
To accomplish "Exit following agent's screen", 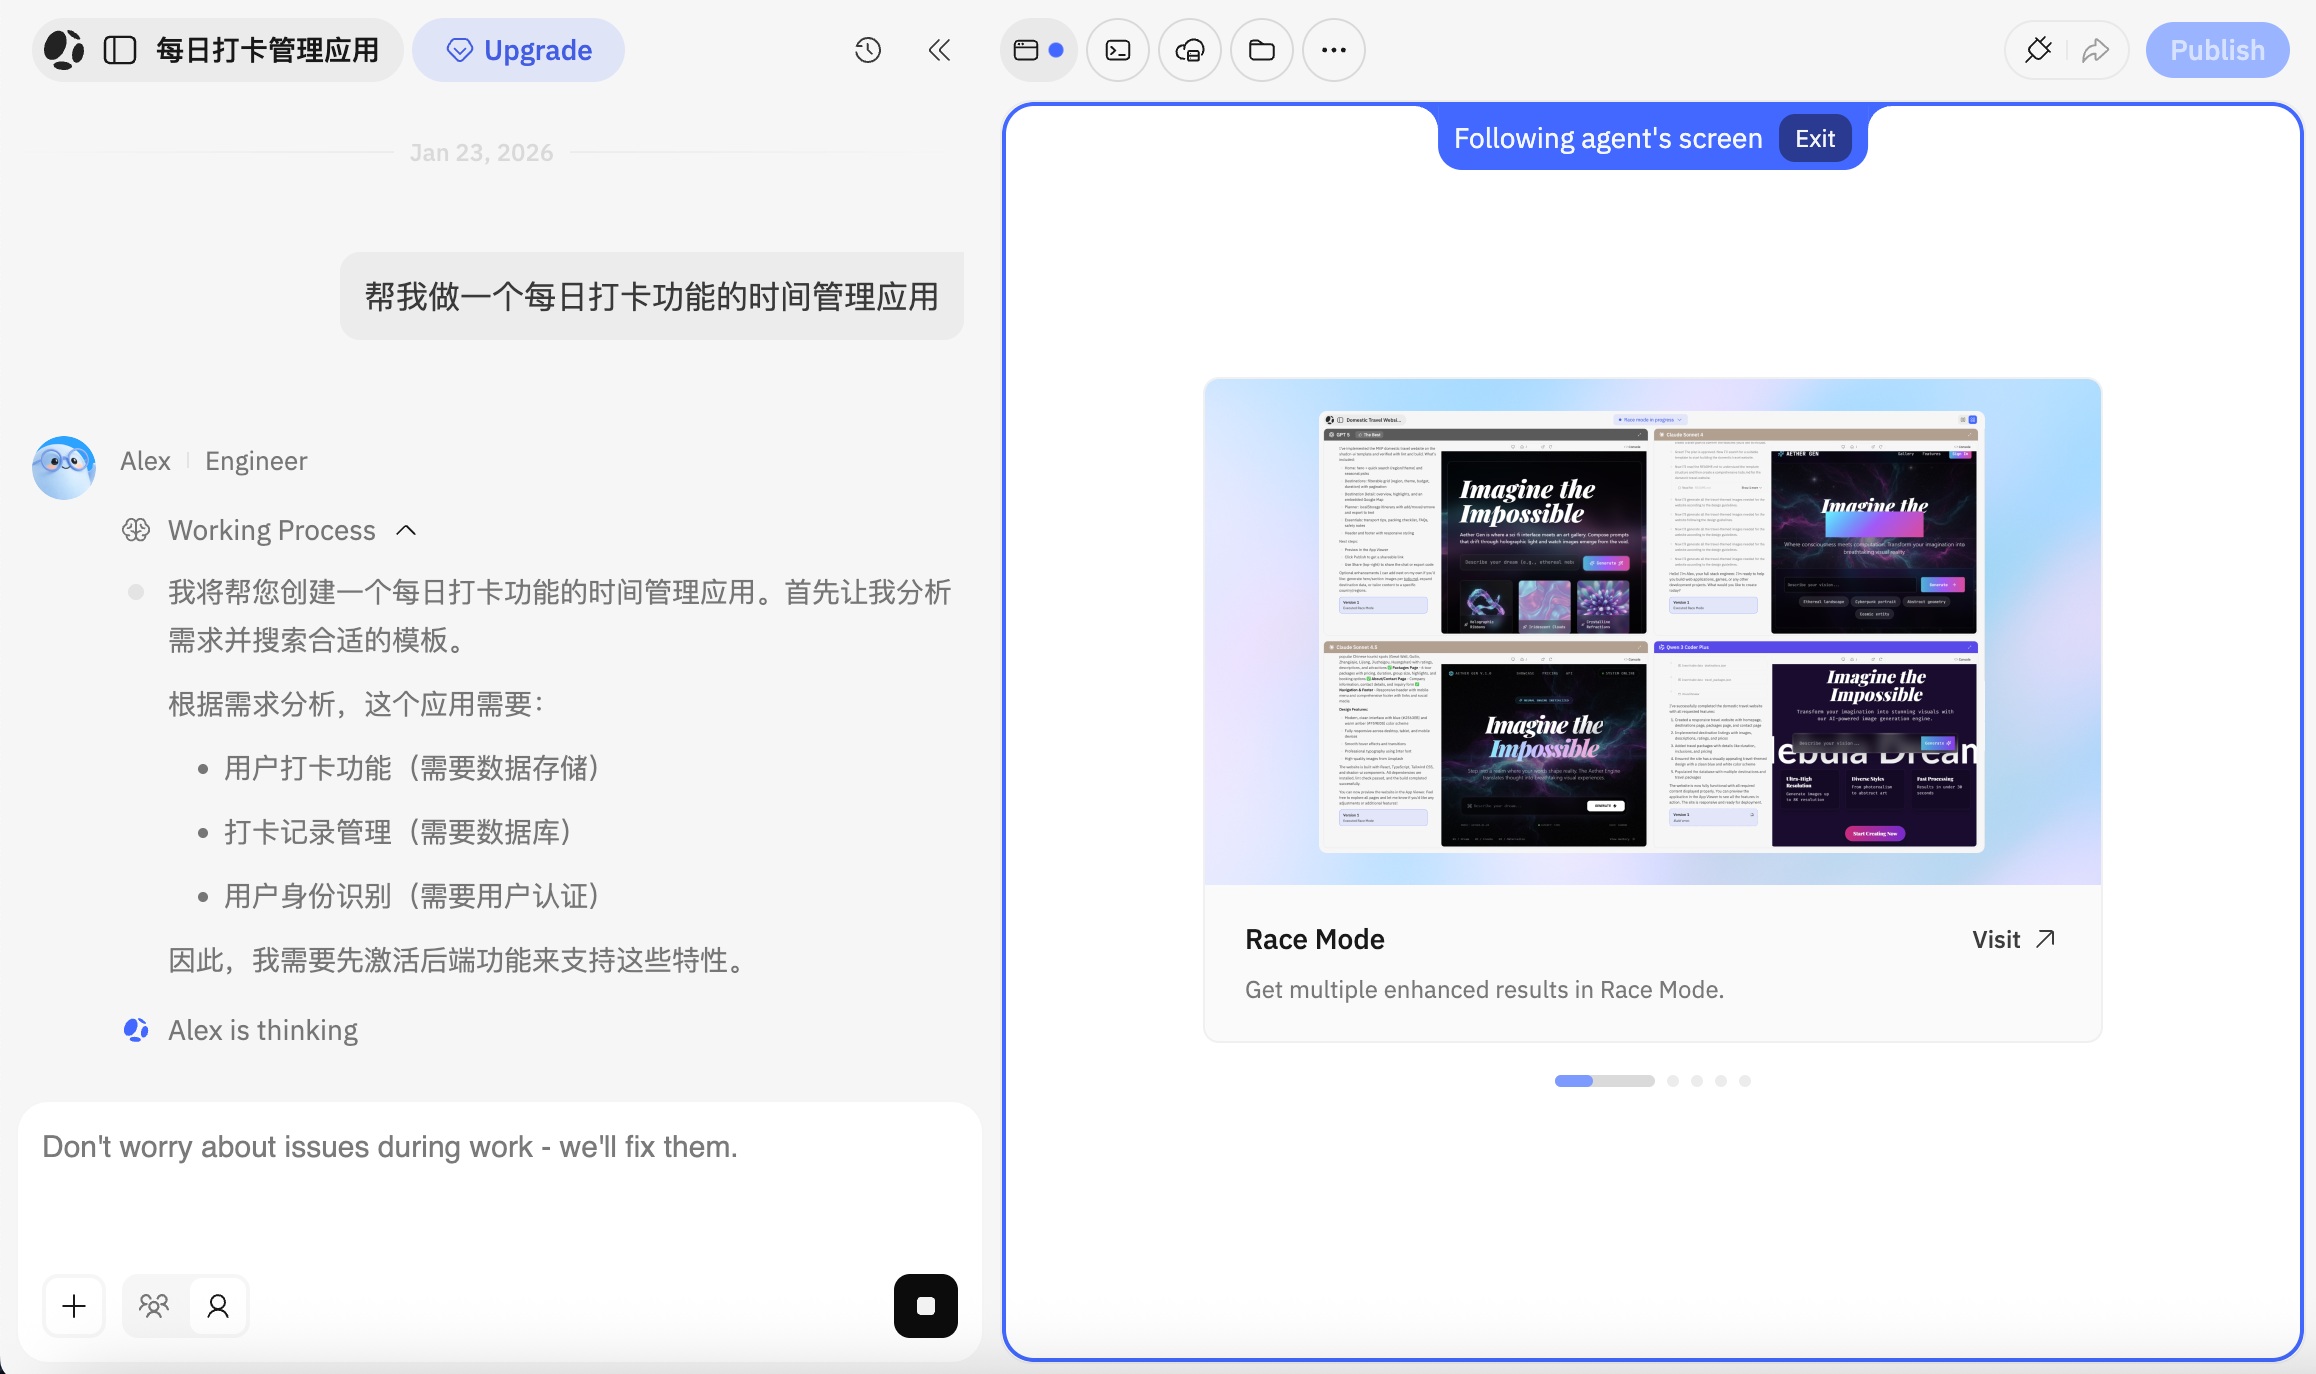I will click(x=1814, y=138).
